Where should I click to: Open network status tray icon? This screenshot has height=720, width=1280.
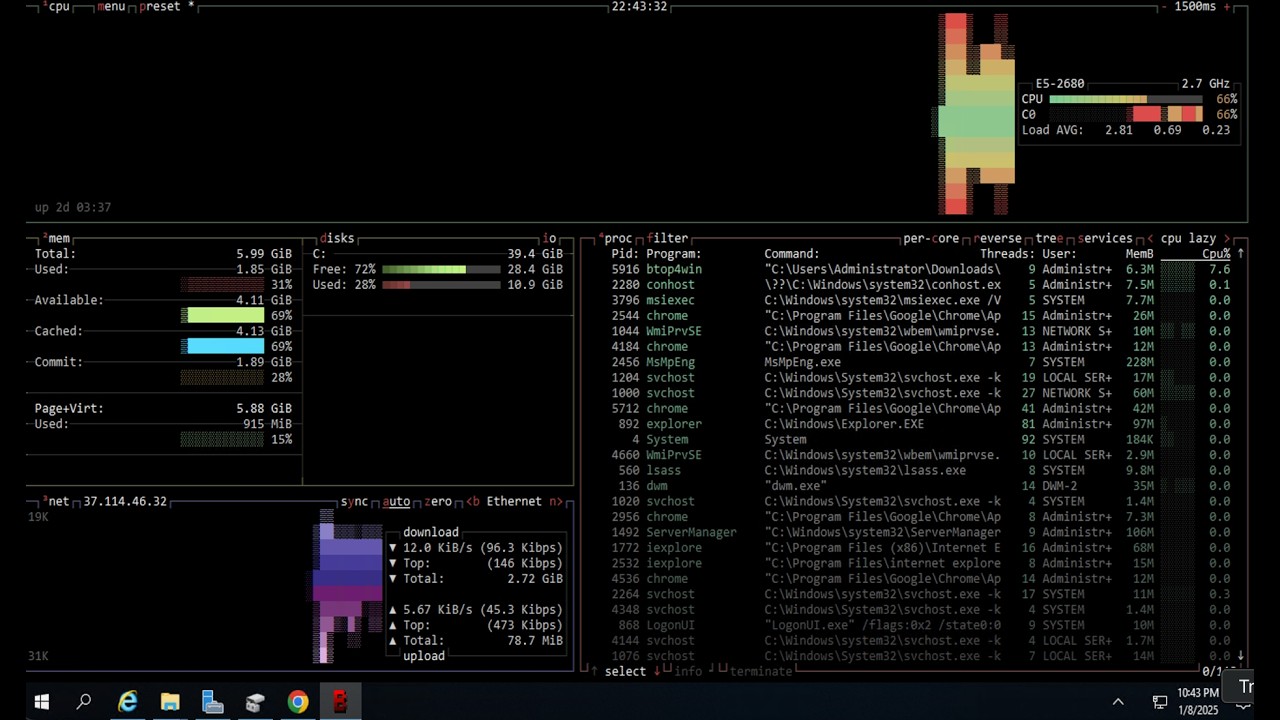pos(1160,702)
